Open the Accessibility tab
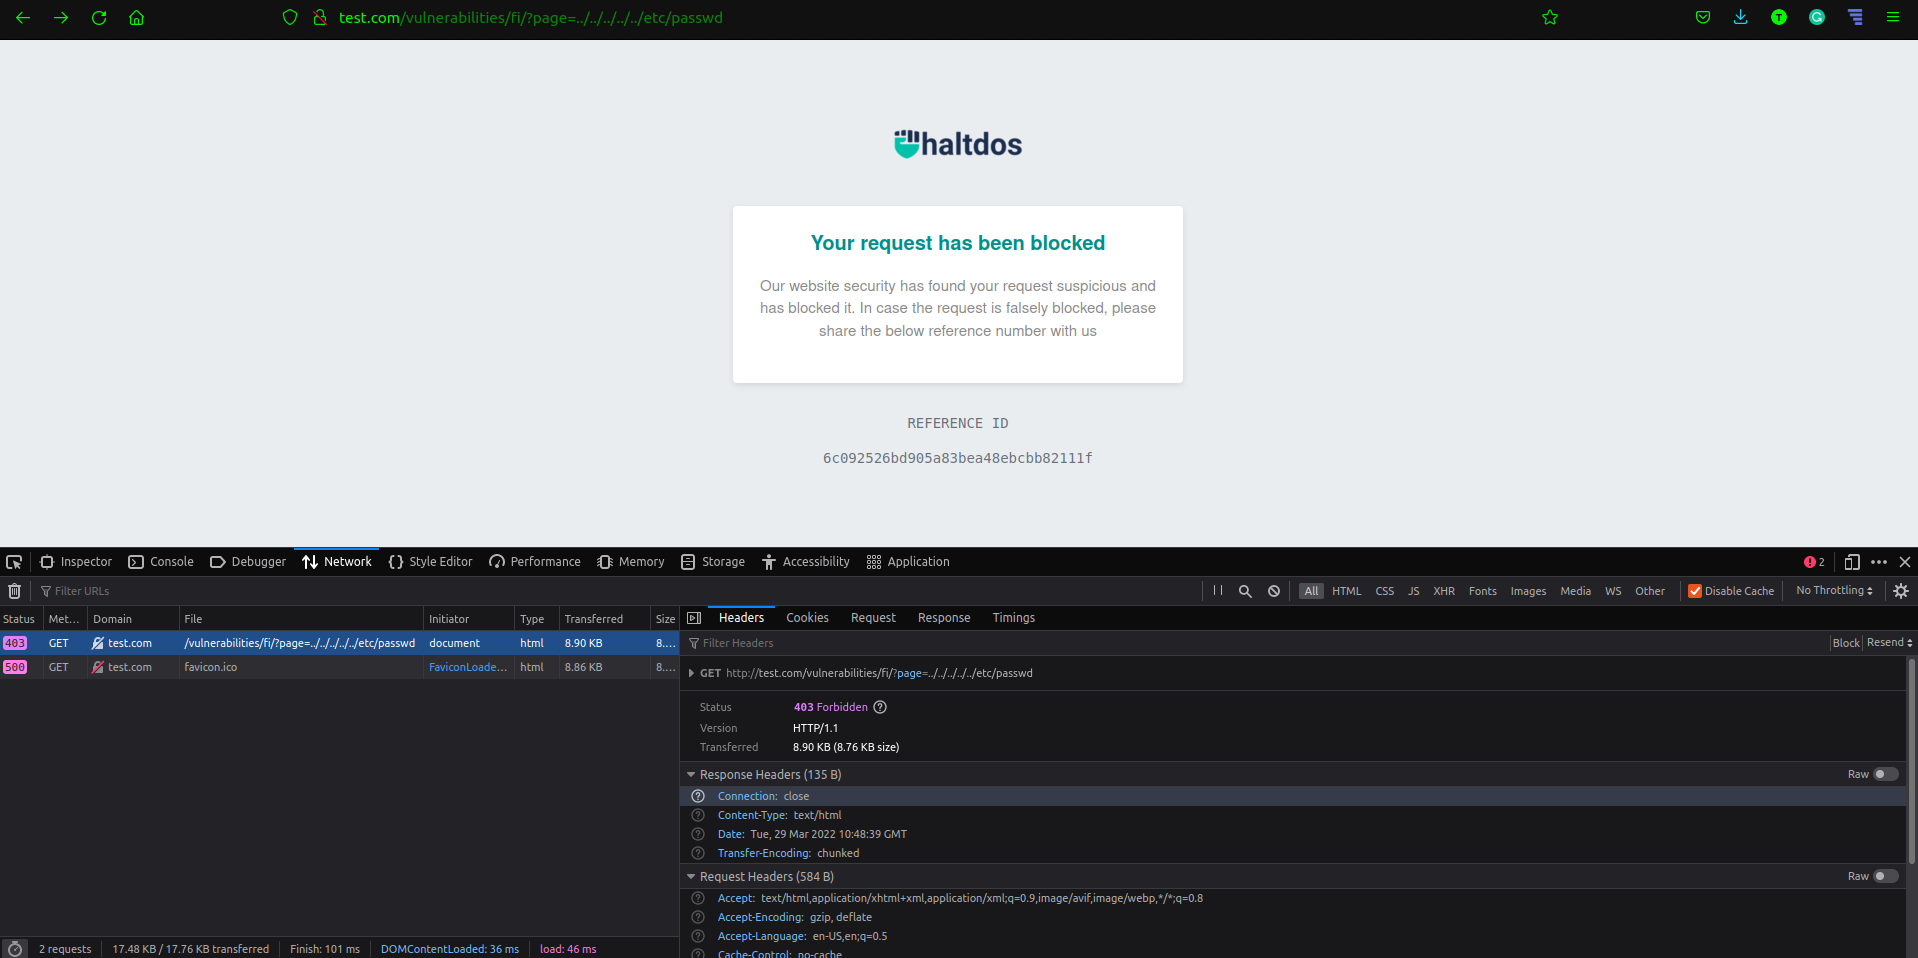Screen dimensions: 1918x958 [x=806, y=562]
